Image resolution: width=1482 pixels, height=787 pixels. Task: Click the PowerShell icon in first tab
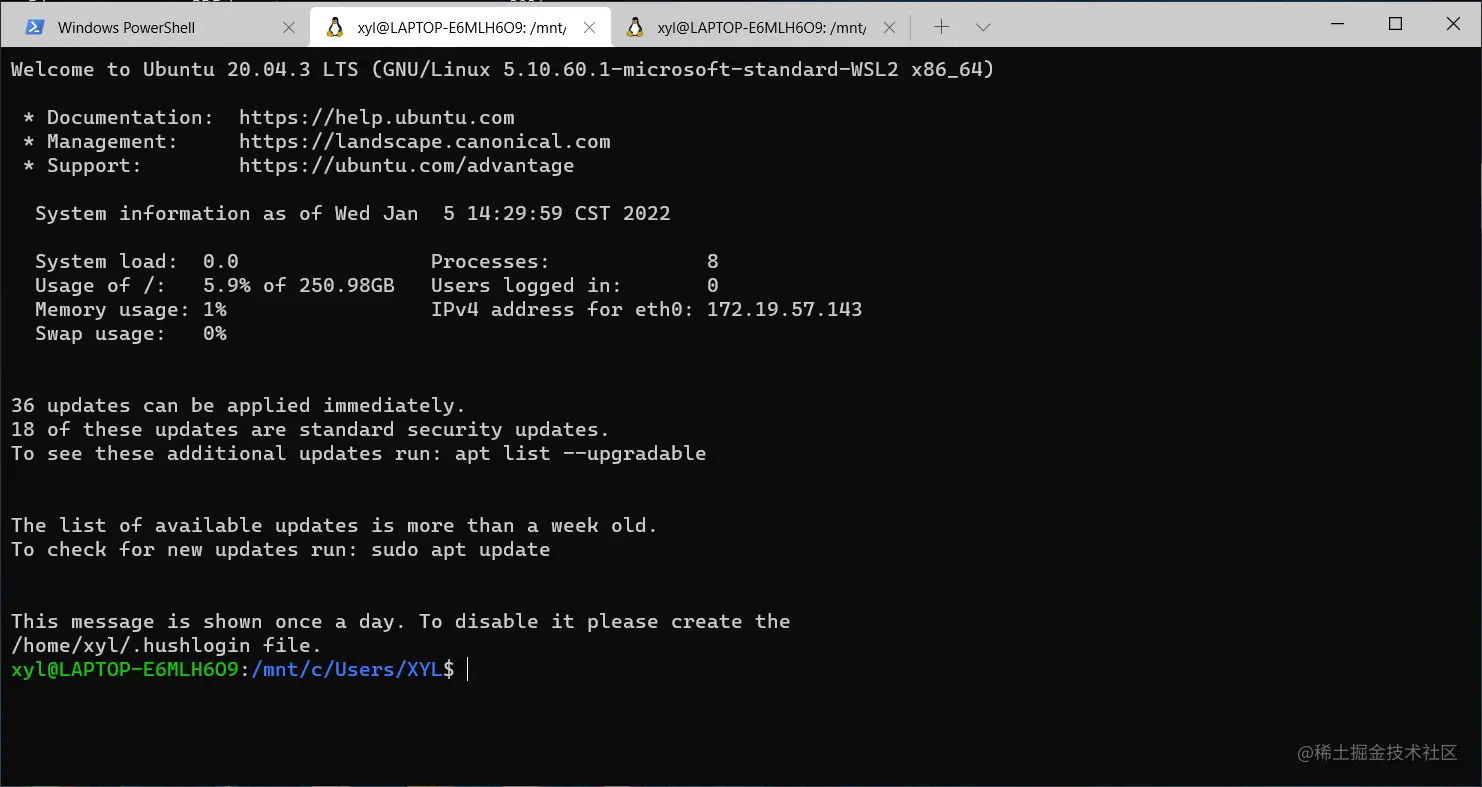pyautogui.click(x=35, y=27)
